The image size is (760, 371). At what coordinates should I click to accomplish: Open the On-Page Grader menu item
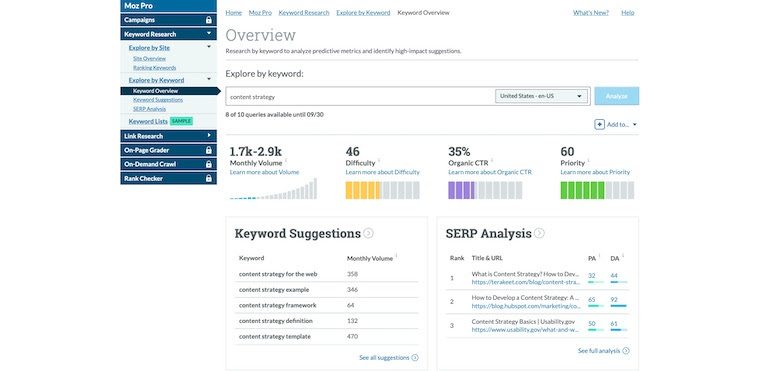pyautogui.click(x=169, y=150)
